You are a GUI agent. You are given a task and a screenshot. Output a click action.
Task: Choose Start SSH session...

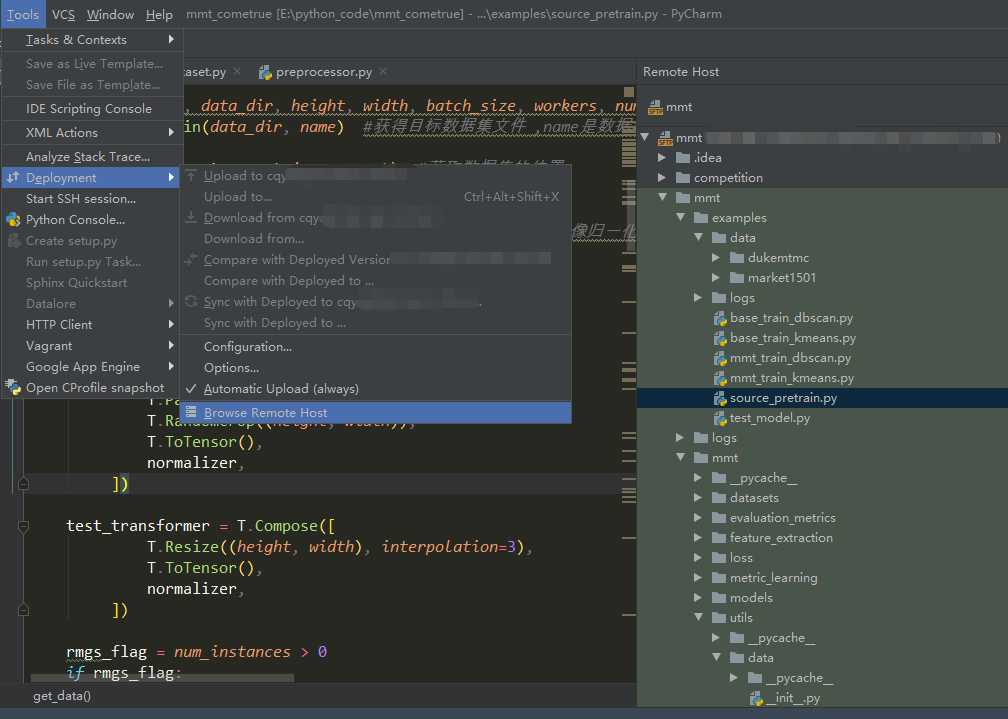(x=80, y=199)
